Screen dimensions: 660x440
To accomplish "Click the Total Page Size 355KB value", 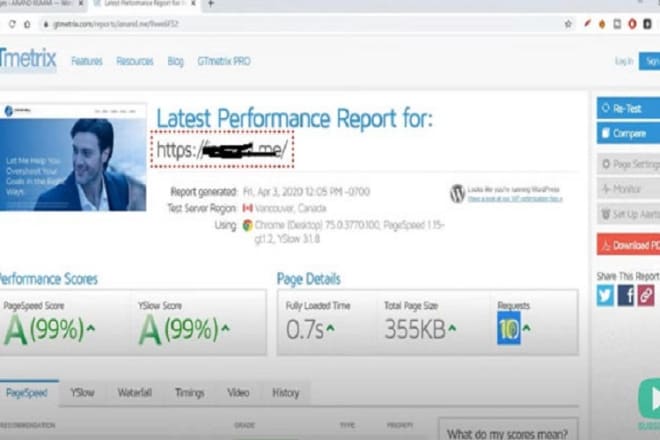I will pyautogui.click(x=415, y=330).
